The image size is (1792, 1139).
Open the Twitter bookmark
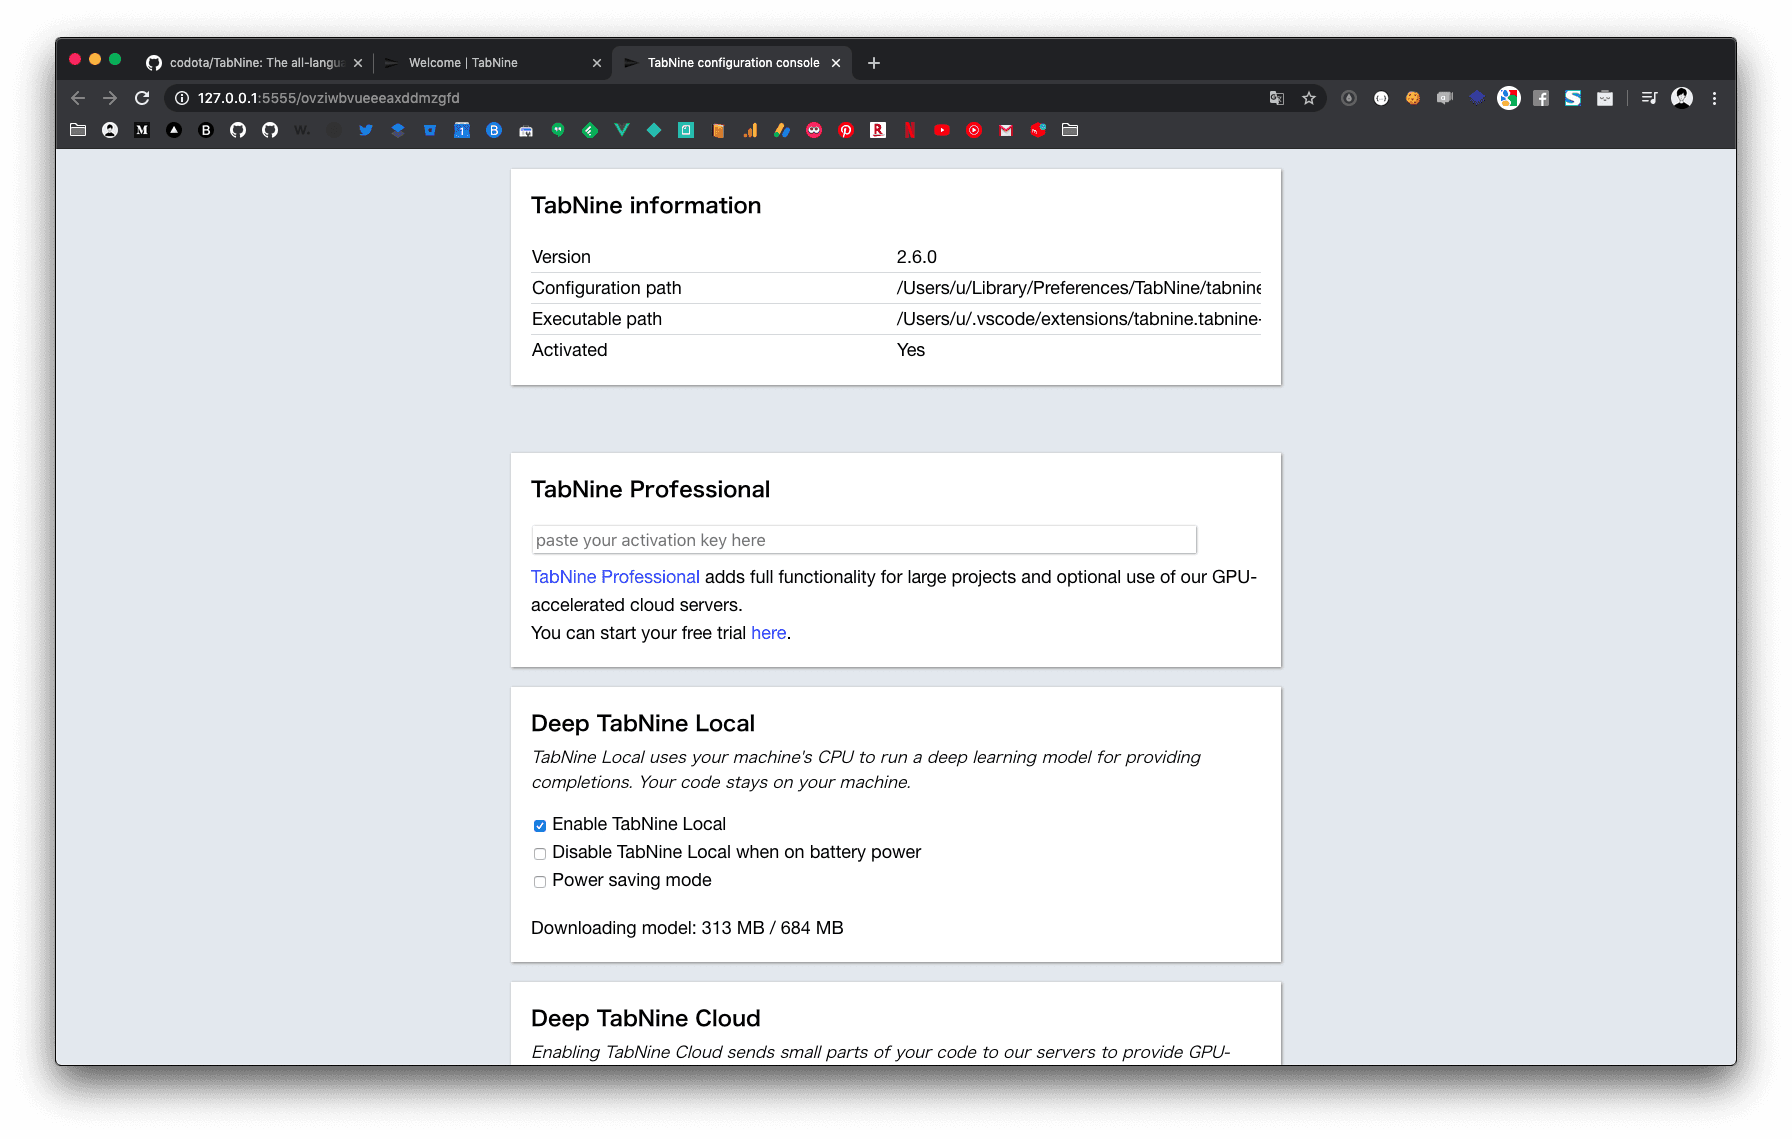(x=366, y=130)
